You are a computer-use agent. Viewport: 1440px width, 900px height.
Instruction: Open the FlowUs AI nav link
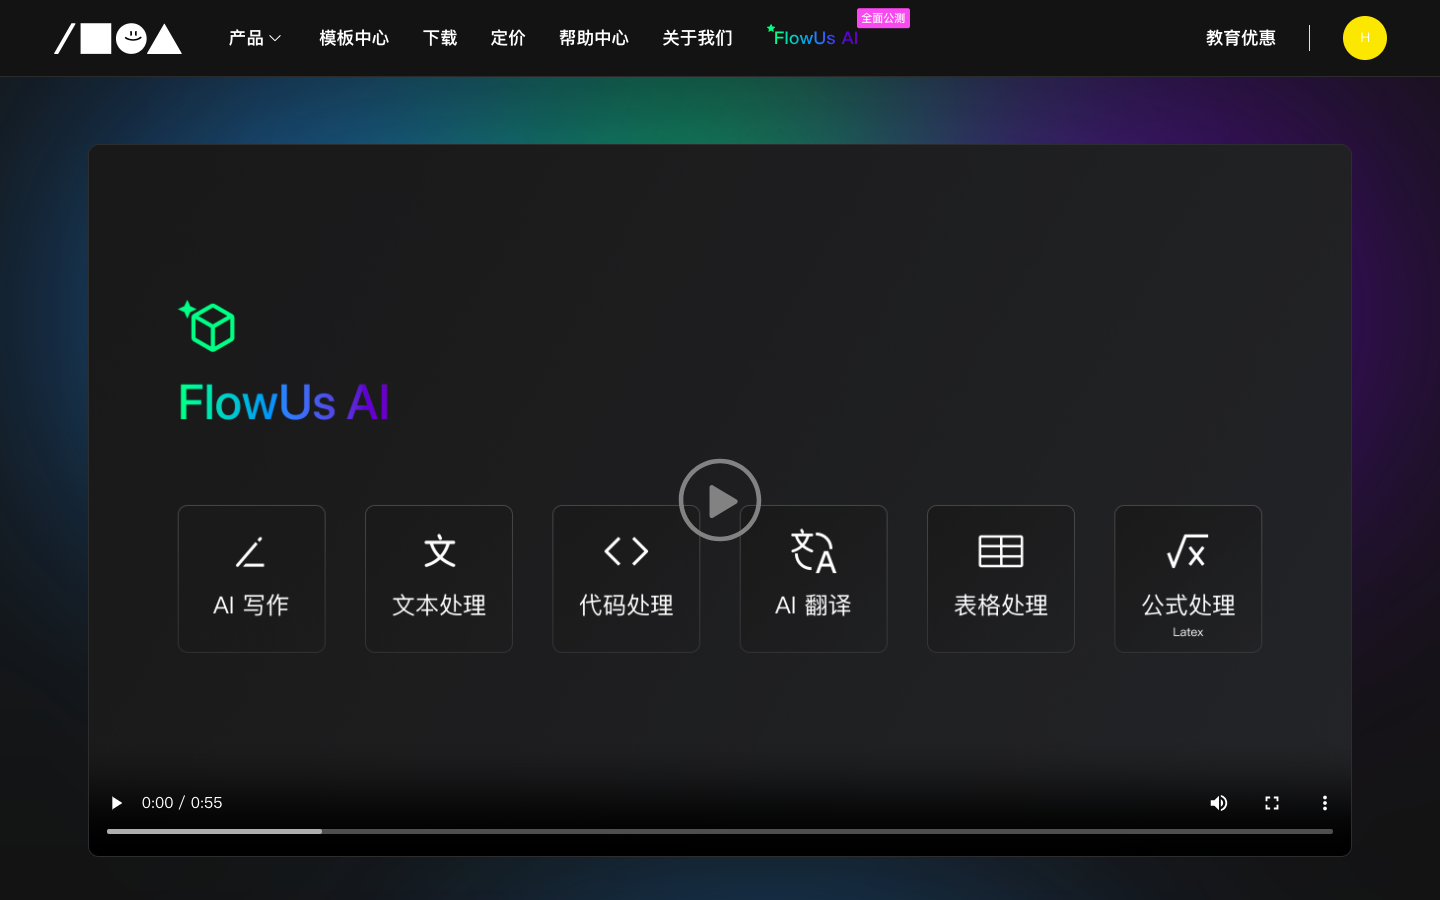tap(813, 37)
